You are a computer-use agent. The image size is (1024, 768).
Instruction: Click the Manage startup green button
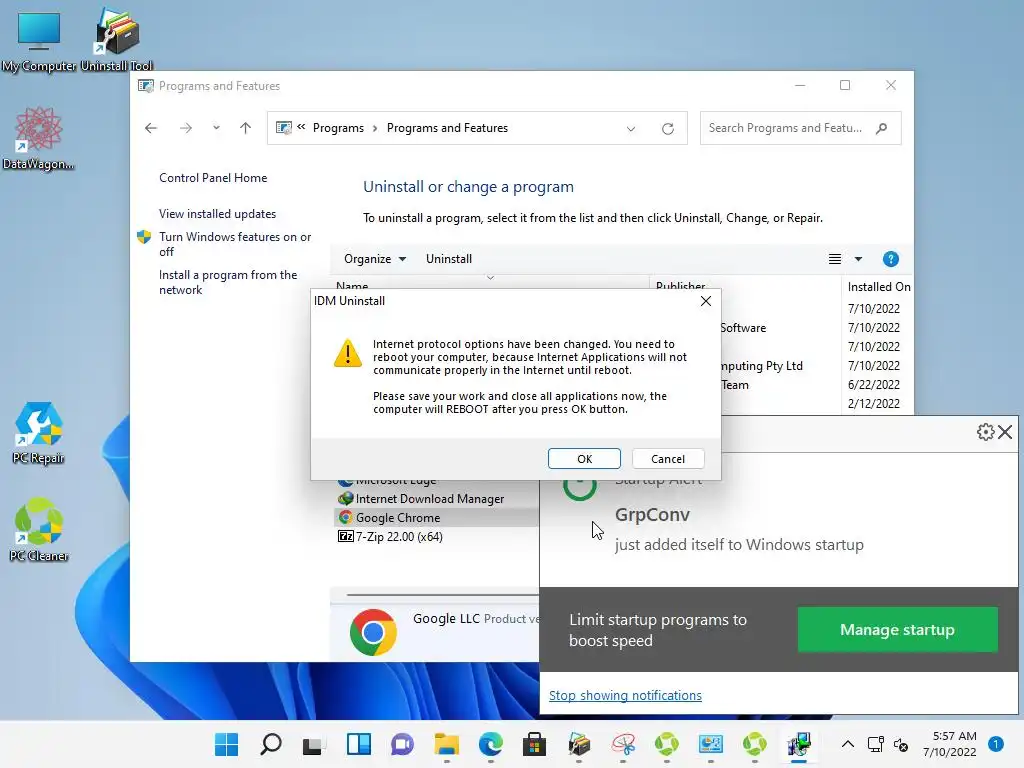click(x=897, y=630)
